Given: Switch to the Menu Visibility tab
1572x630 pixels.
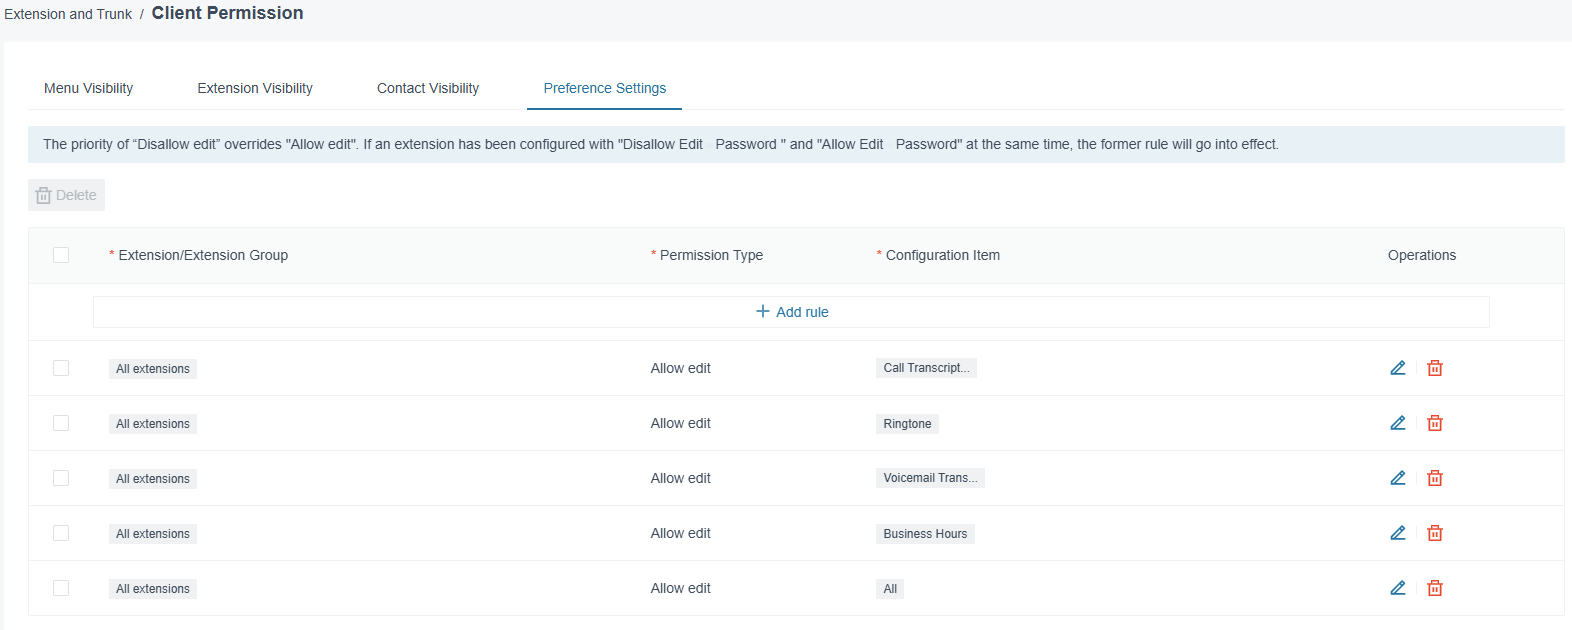Looking at the screenshot, I should 88,88.
